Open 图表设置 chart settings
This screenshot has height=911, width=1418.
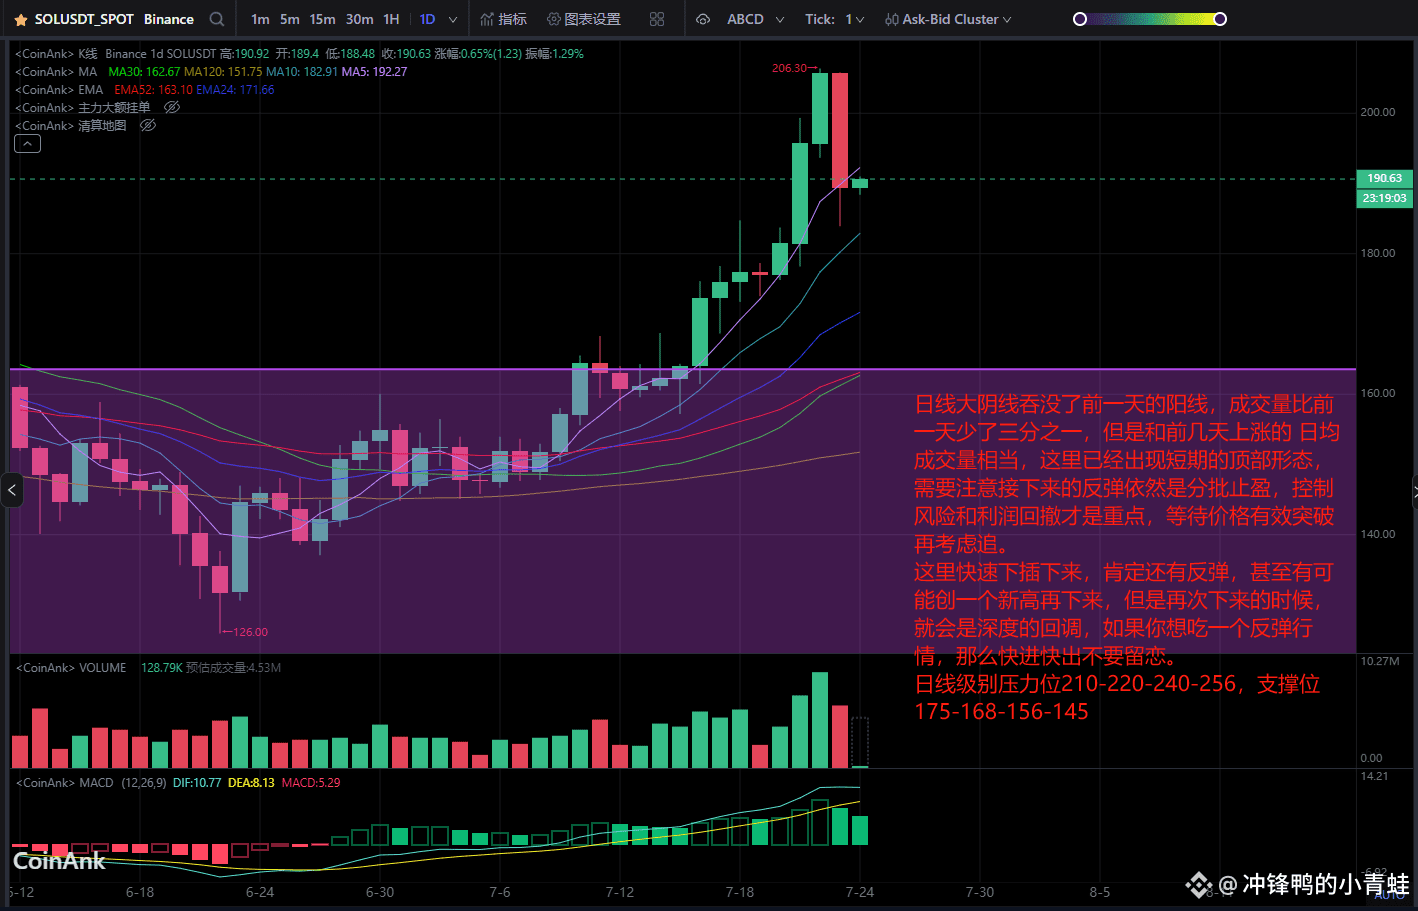point(584,19)
